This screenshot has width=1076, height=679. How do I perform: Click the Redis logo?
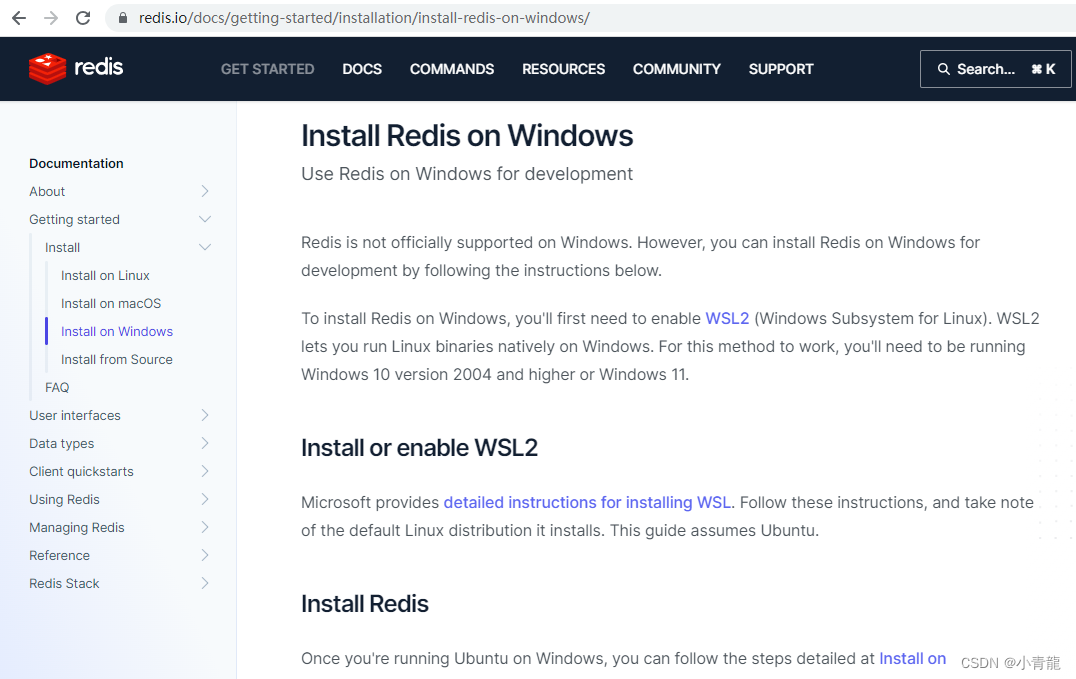point(76,68)
